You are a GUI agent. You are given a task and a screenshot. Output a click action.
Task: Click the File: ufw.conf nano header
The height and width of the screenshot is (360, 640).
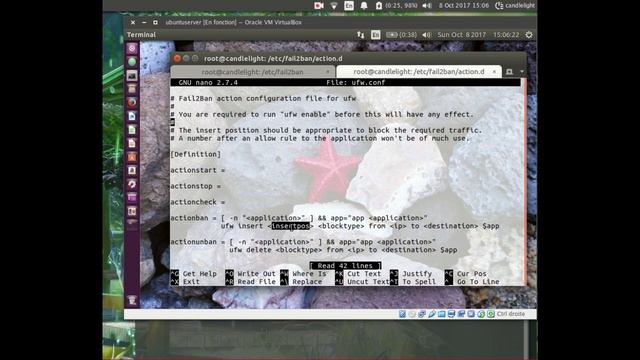coord(356,82)
